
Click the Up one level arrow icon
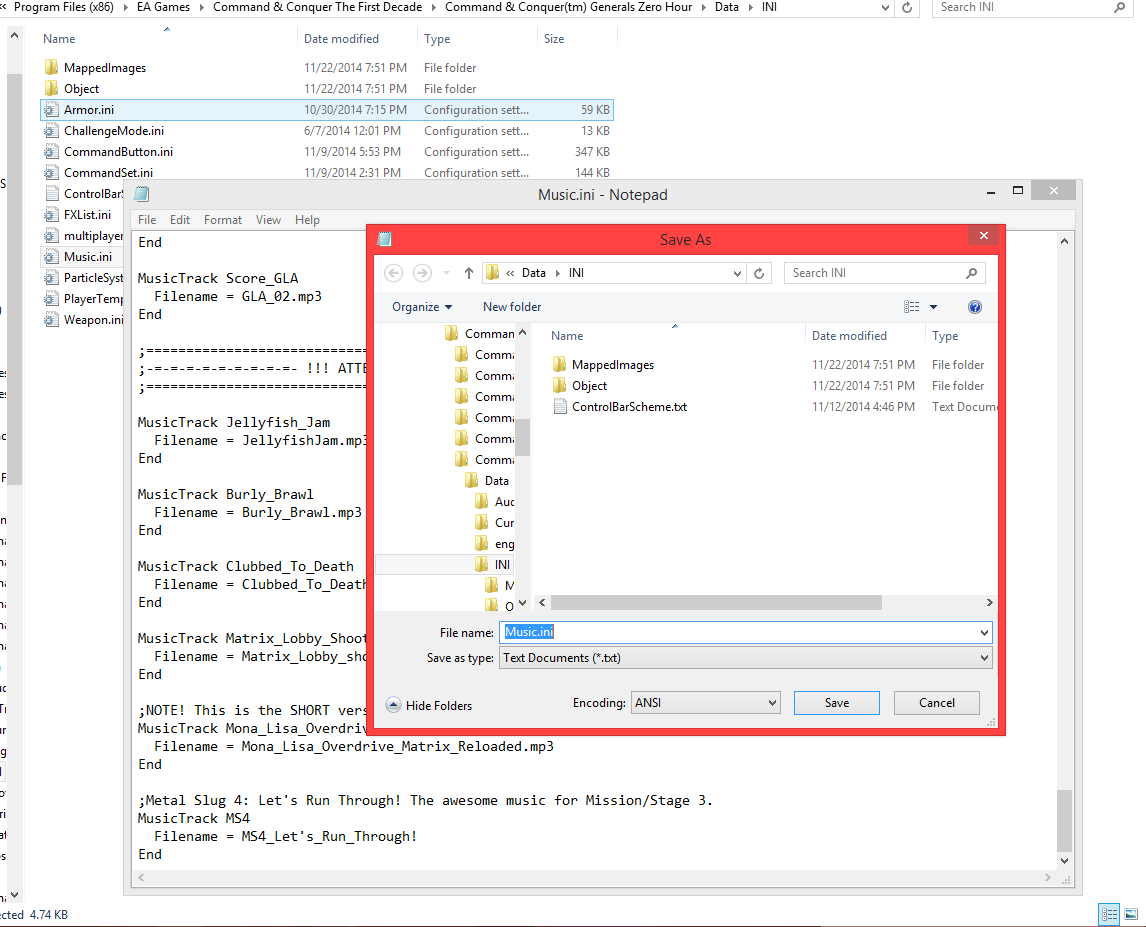pos(468,273)
